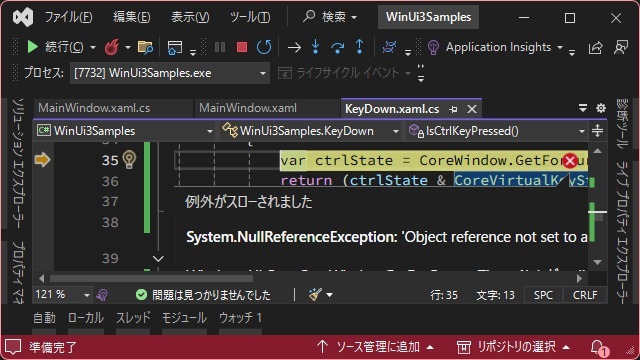The width and height of the screenshot is (640, 360).
Task: Click the vertical scrollbar up arrow
Action: (x=598, y=151)
